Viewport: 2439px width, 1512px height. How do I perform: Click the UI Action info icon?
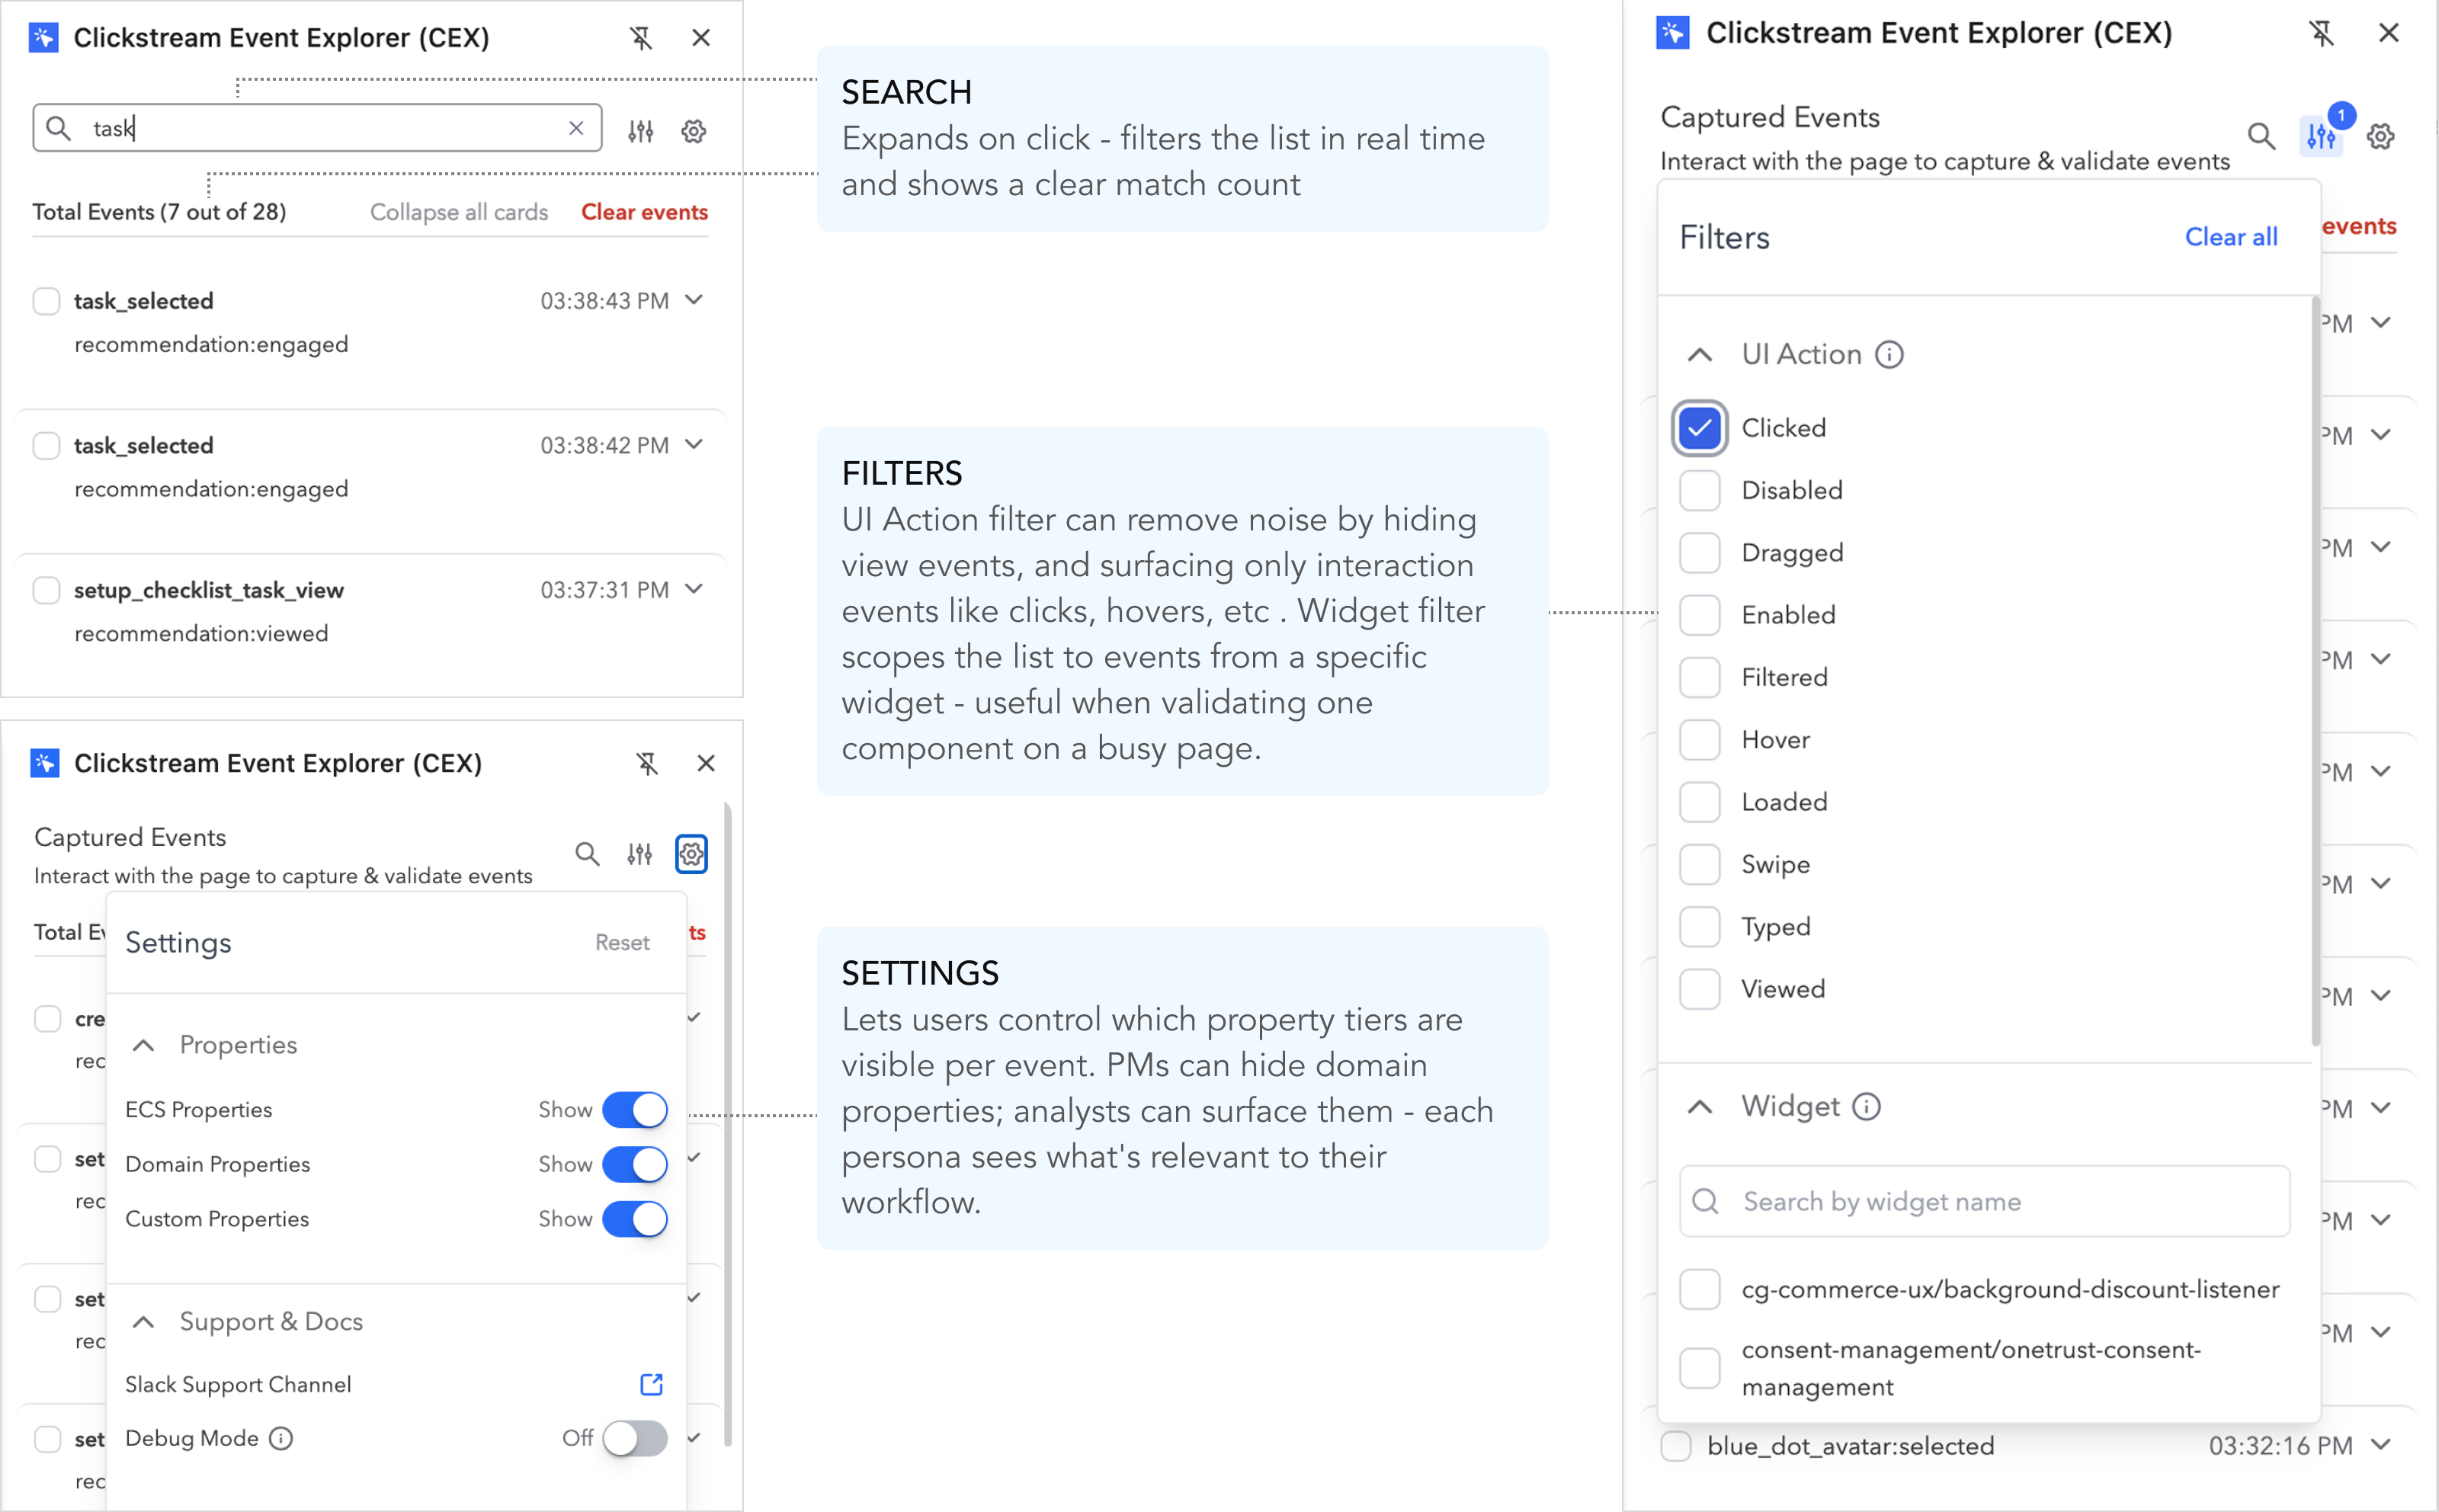point(1889,354)
